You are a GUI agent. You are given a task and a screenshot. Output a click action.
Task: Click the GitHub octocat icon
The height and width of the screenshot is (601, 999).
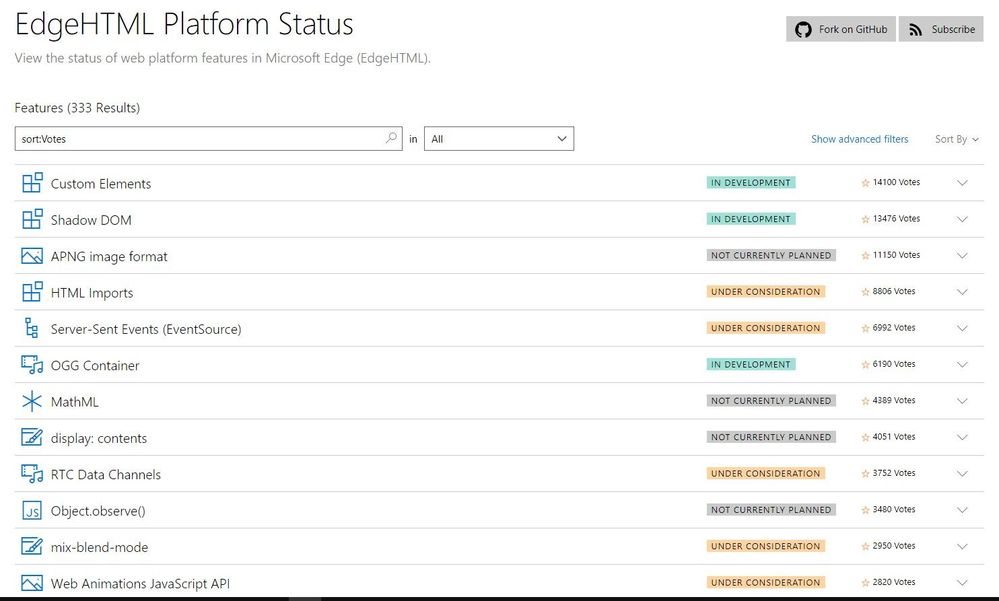pos(803,29)
